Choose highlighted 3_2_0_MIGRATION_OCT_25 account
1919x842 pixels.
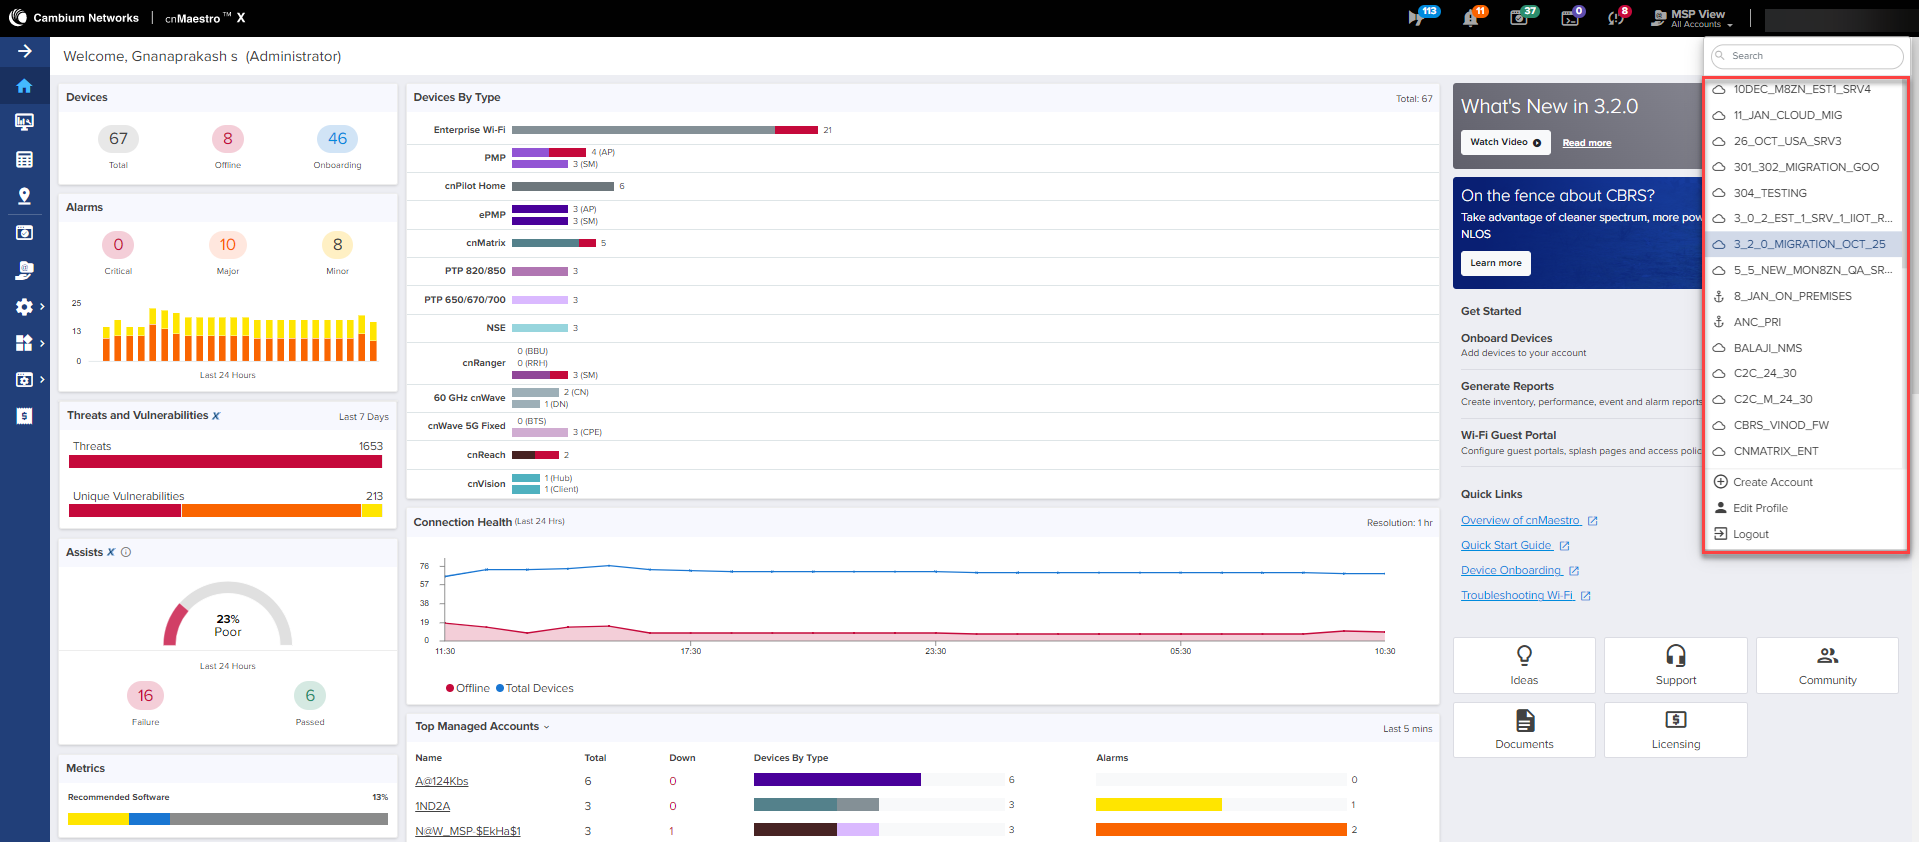pyautogui.click(x=1804, y=244)
